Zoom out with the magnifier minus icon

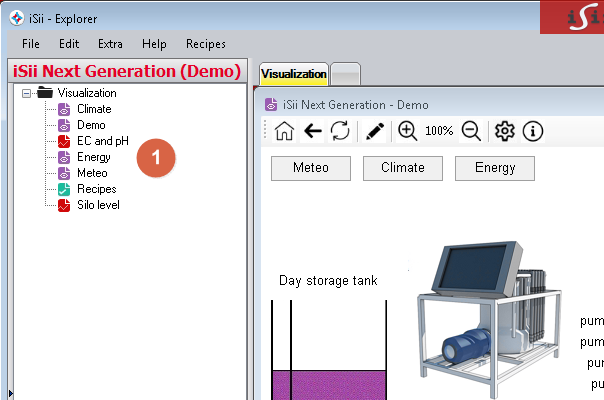pos(471,131)
